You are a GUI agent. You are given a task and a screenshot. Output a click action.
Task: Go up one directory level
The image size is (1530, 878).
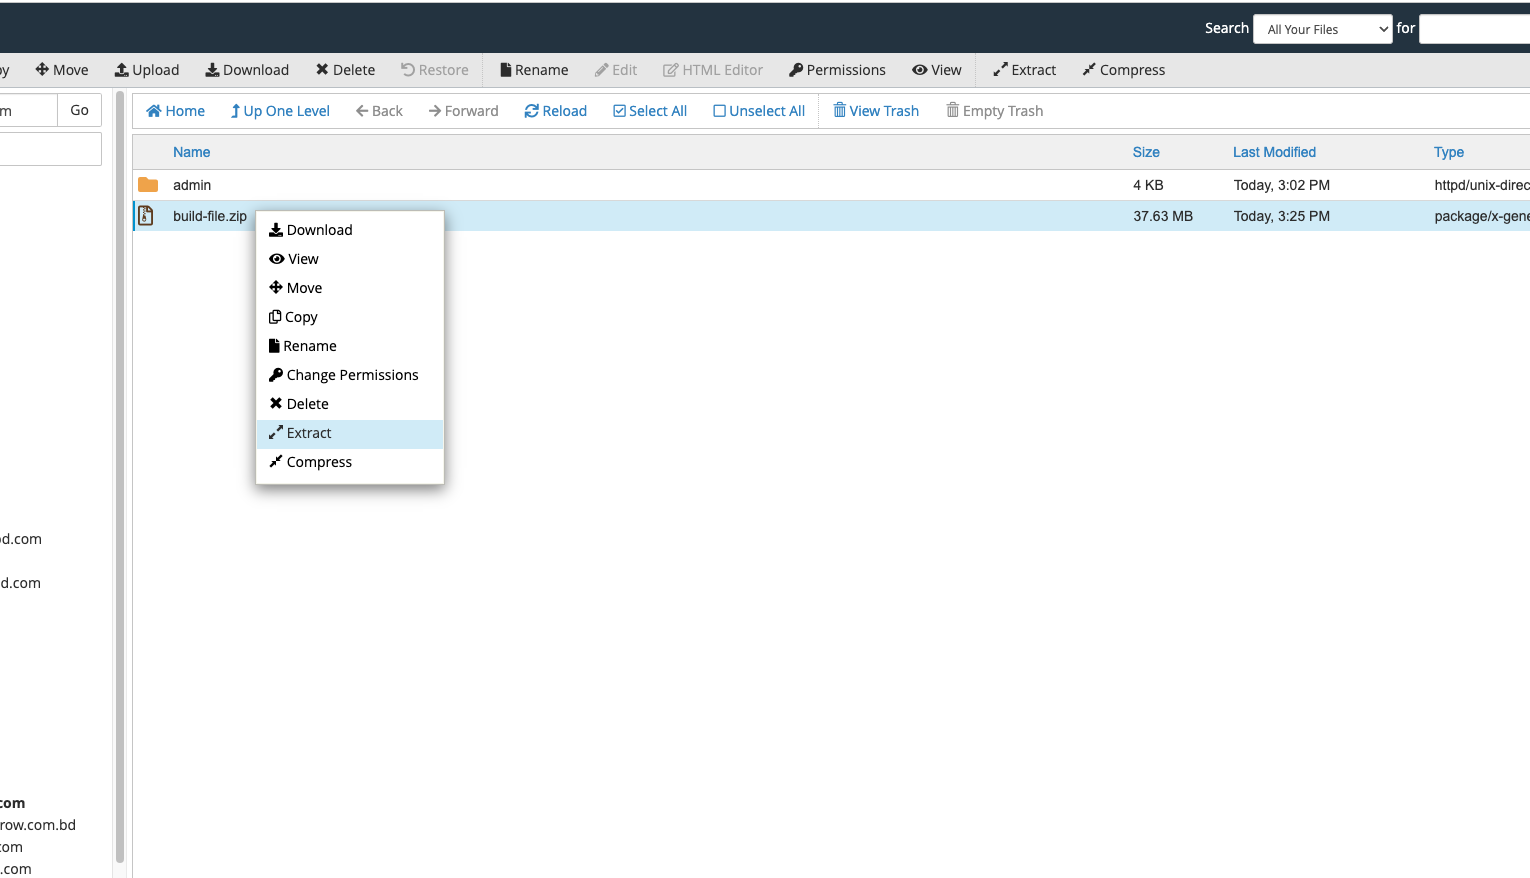point(280,111)
